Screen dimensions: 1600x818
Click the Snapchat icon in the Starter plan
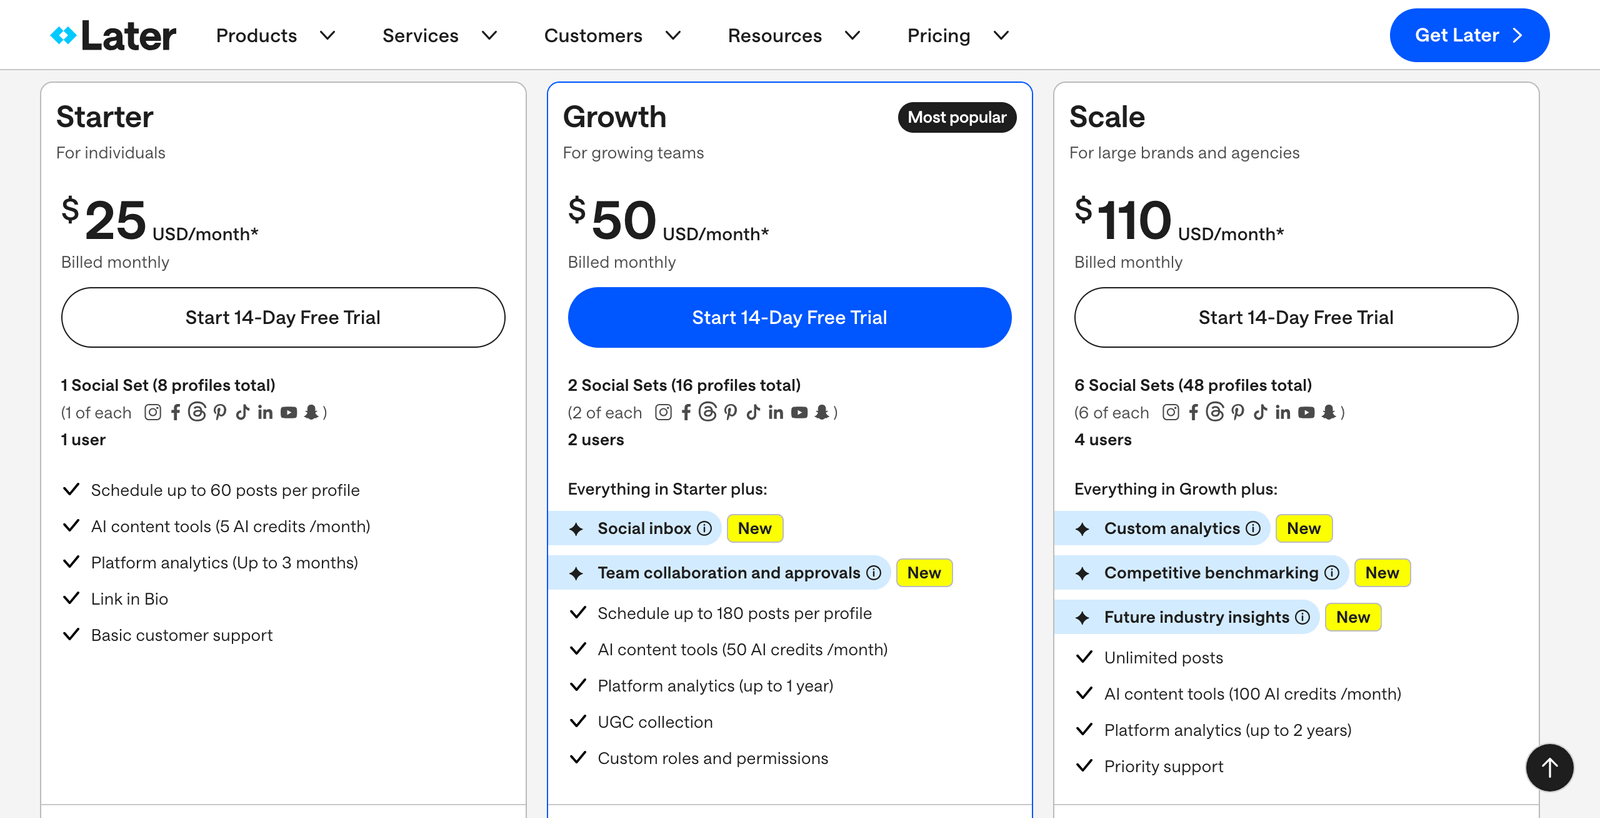tap(311, 412)
